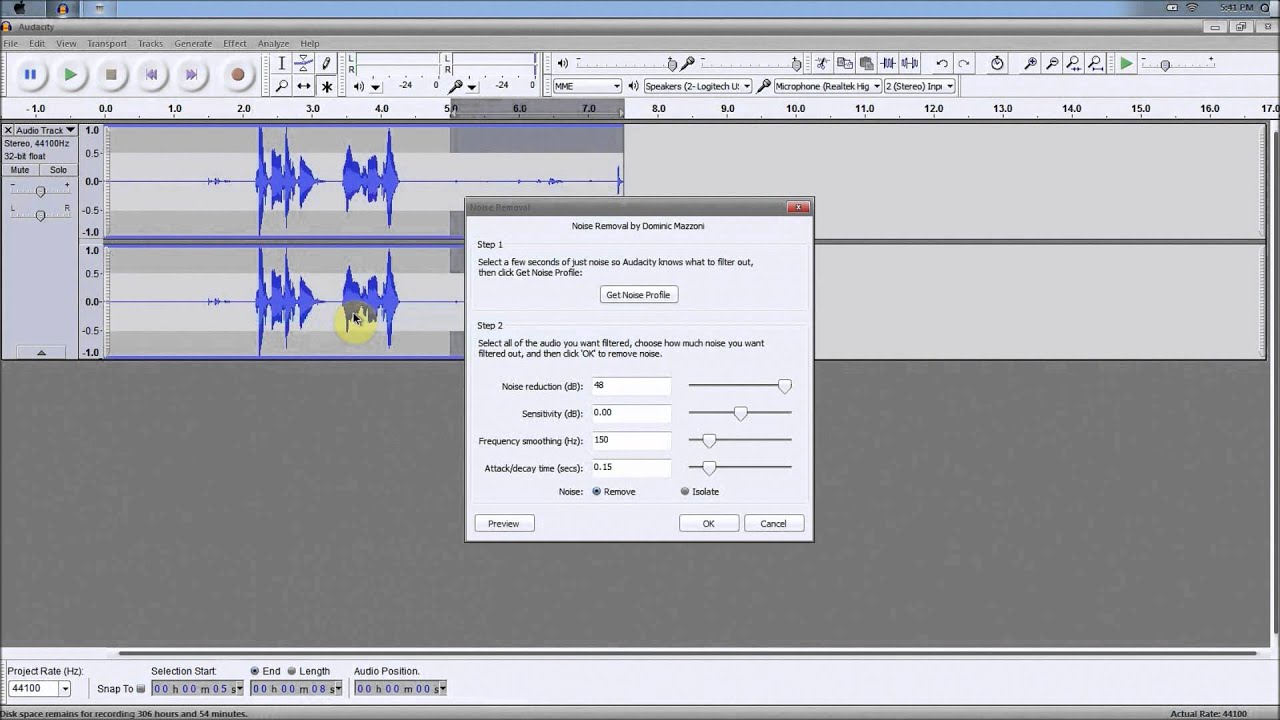
Task: Click the Zoom In magnifier icon
Action: click(x=1030, y=63)
